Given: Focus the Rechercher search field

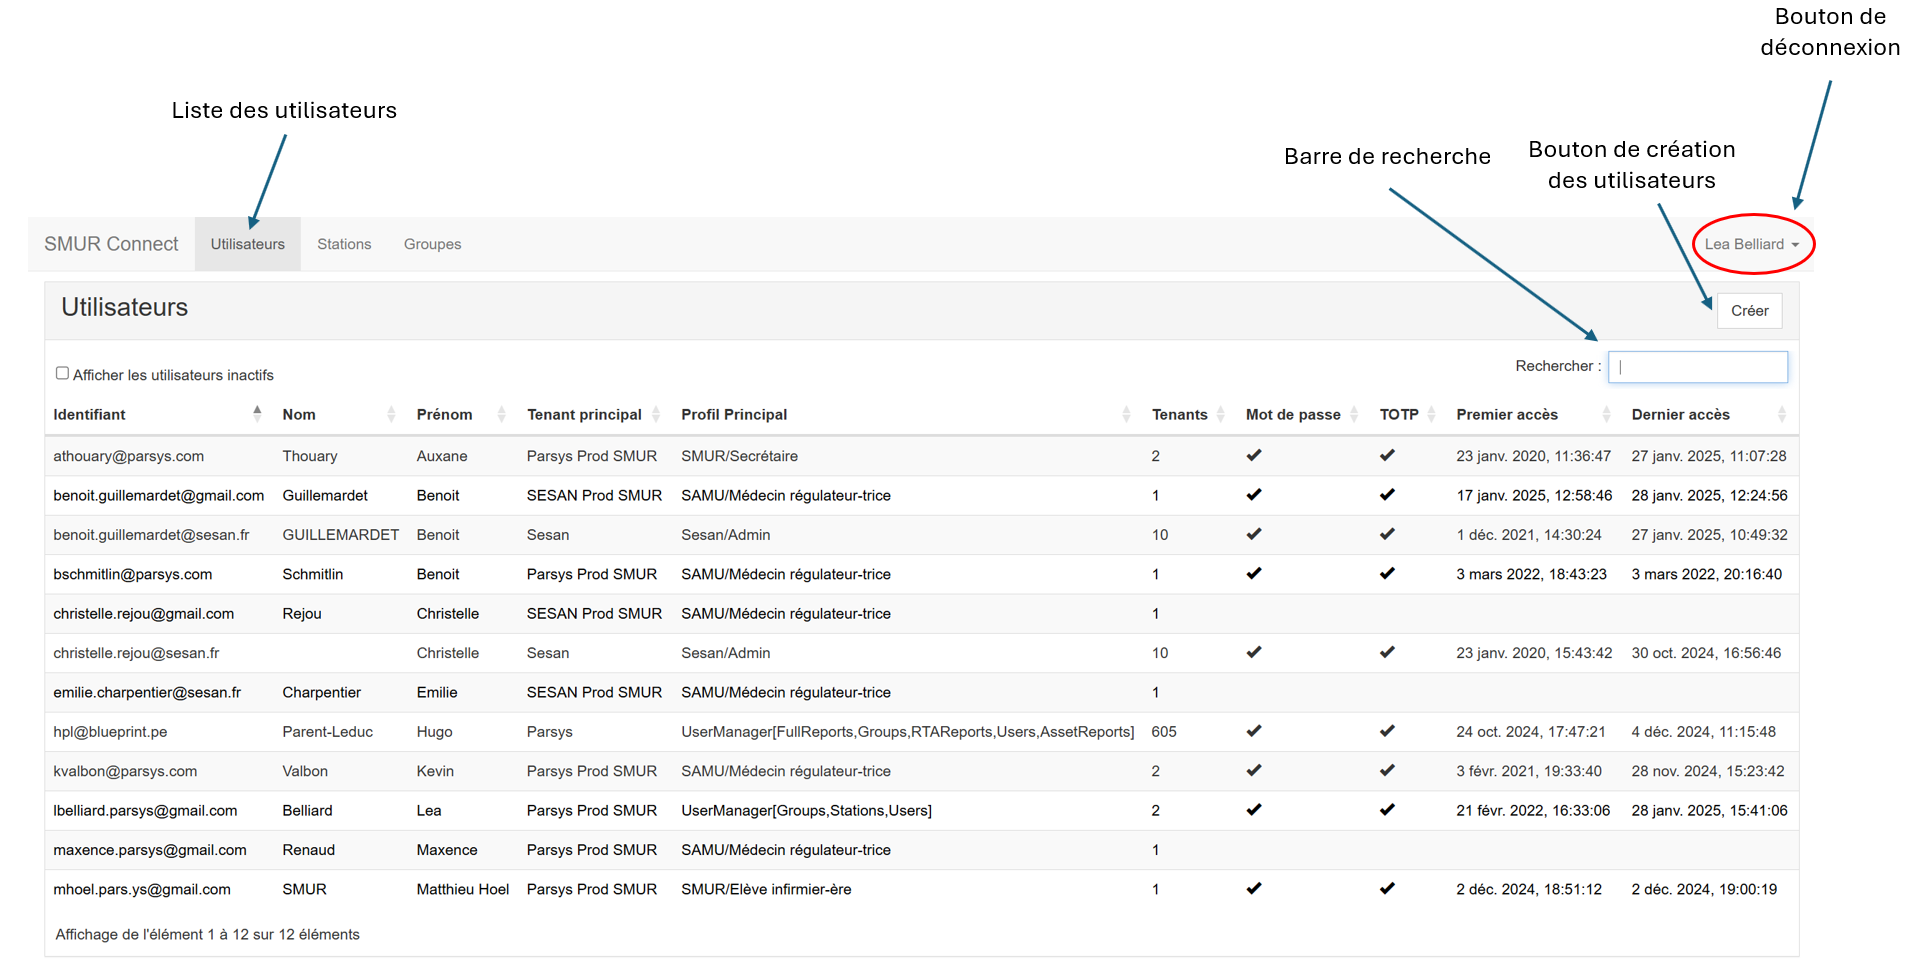Looking at the screenshot, I should pos(1698,367).
